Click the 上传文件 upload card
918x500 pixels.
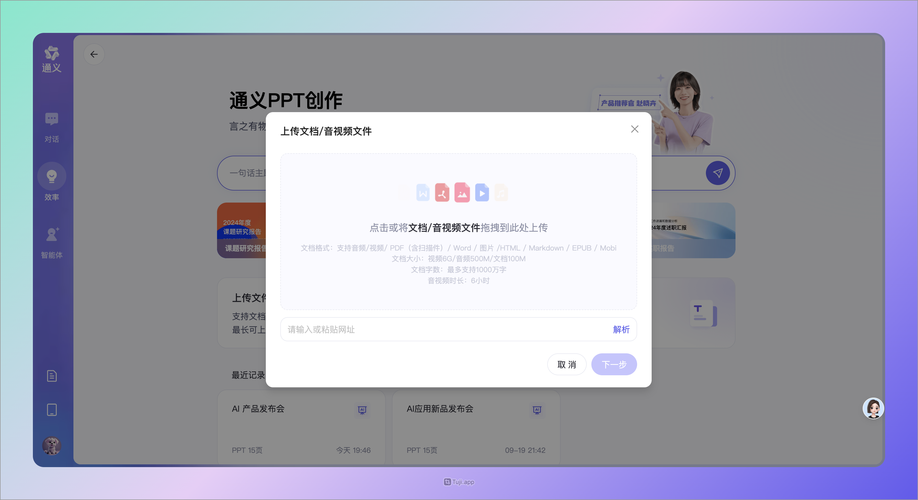tap(242, 313)
